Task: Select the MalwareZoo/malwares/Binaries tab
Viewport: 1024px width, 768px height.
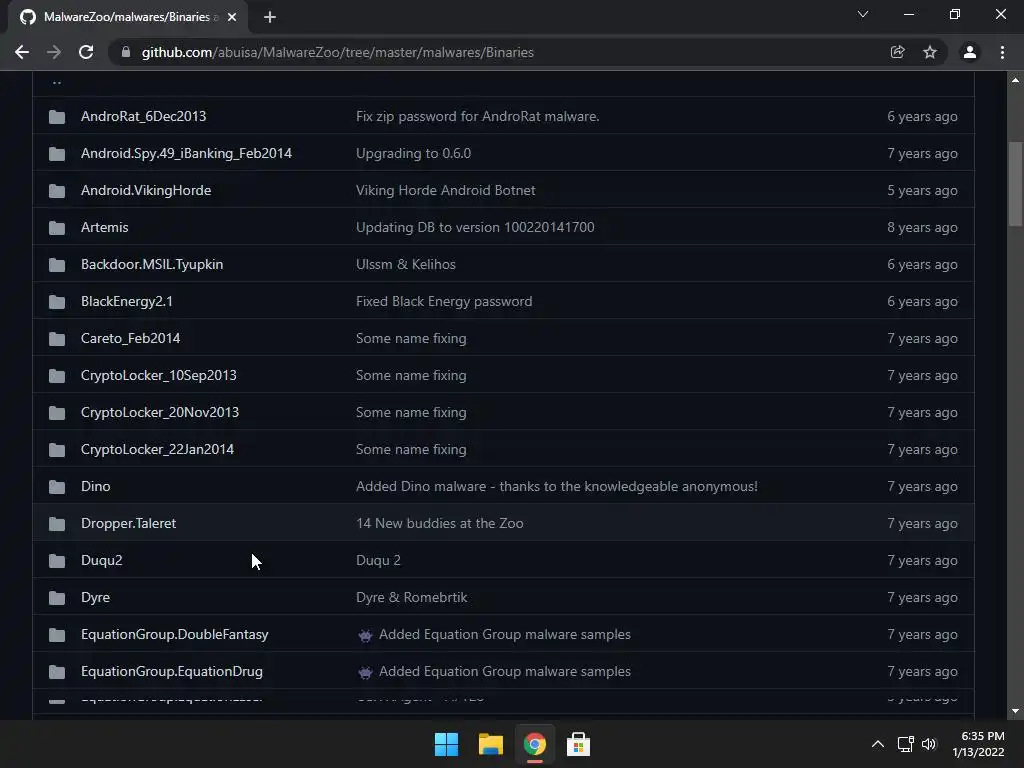Action: coord(128,17)
